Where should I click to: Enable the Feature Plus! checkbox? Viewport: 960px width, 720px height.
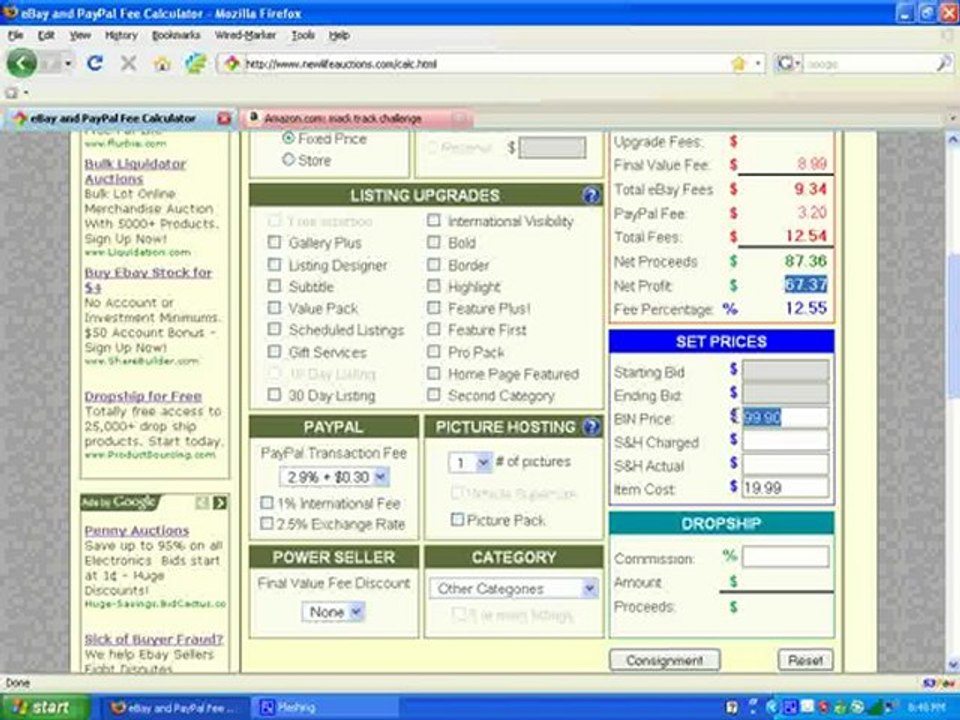(x=433, y=308)
